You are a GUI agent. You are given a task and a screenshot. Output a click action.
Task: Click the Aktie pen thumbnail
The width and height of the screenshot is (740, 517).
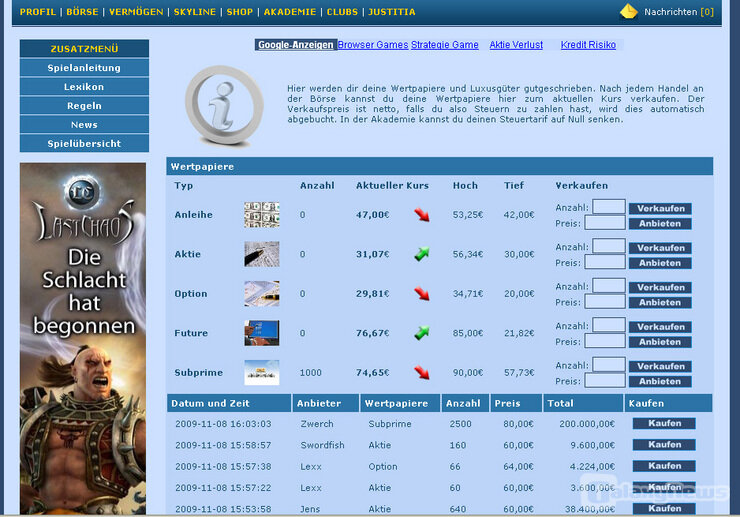[261, 254]
